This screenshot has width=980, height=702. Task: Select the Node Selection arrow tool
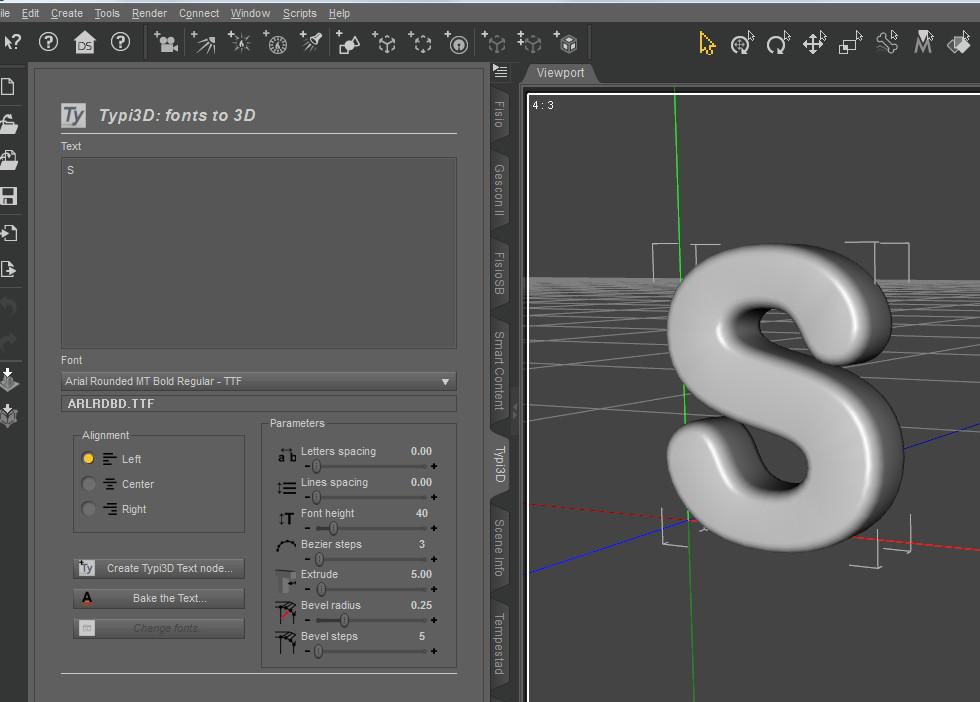click(707, 43)
